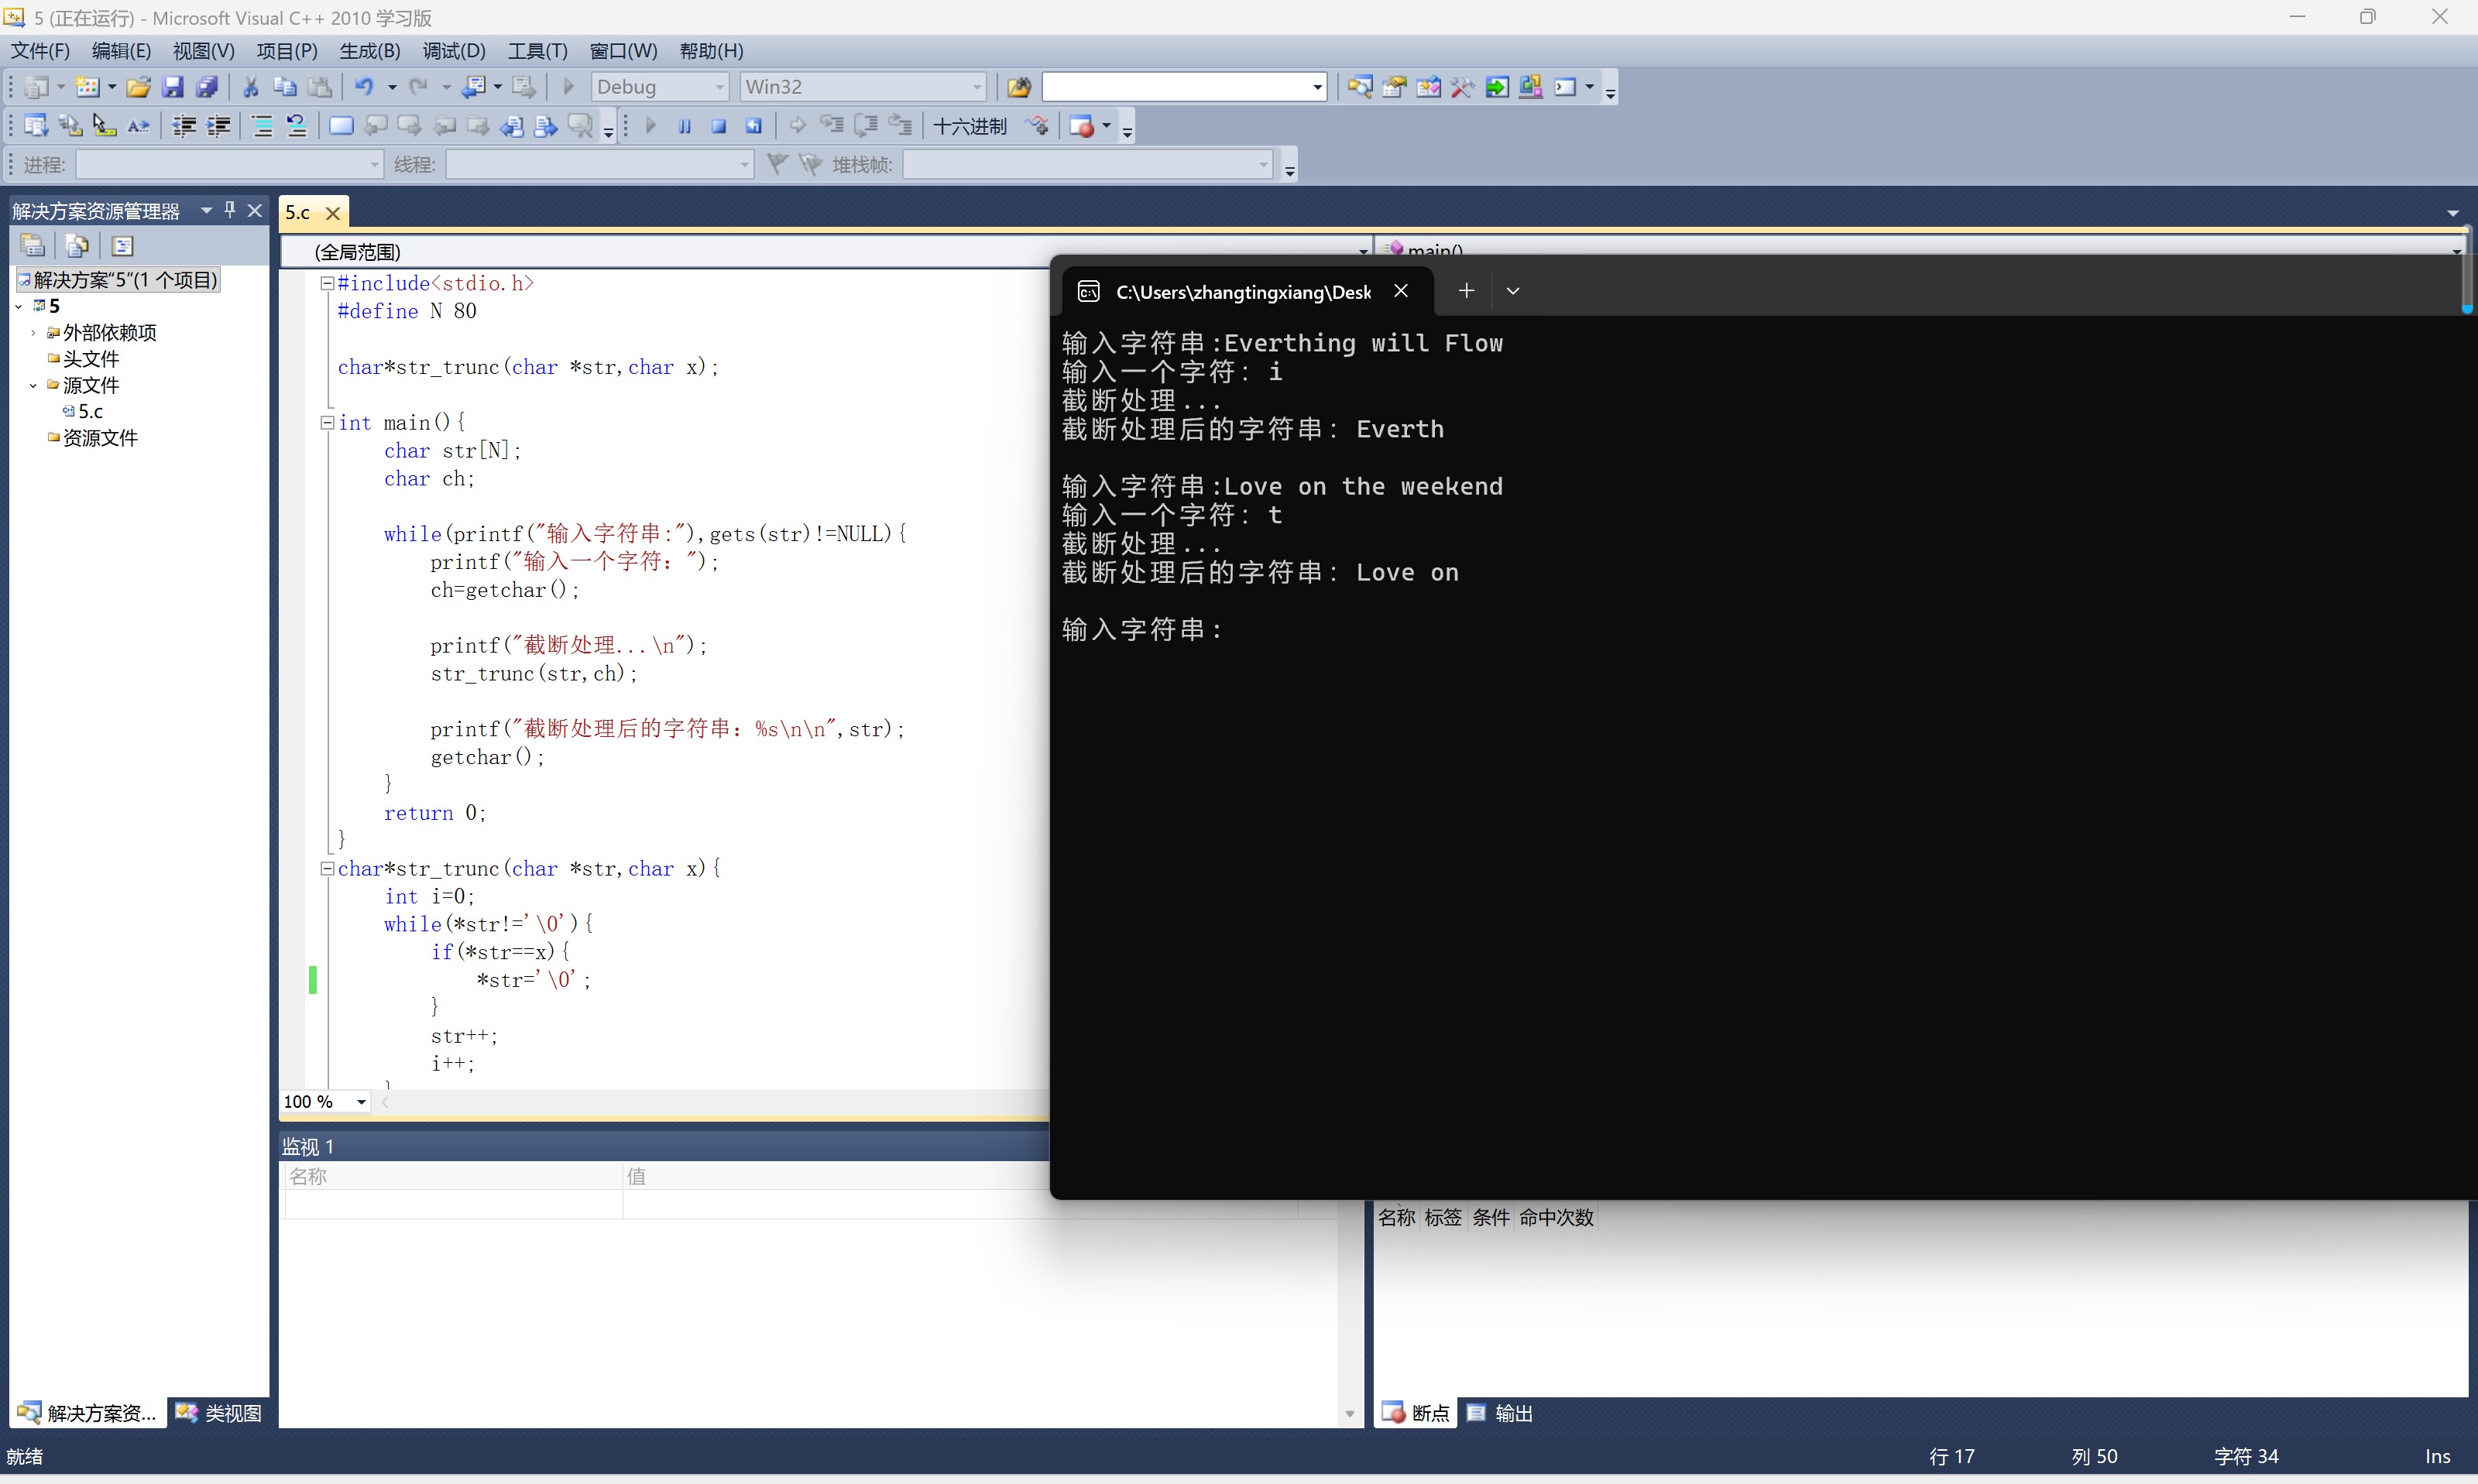This screenshot has height=1484, width=2478.
Task: Open the Win32 platform dropdown
Action: 976,87
